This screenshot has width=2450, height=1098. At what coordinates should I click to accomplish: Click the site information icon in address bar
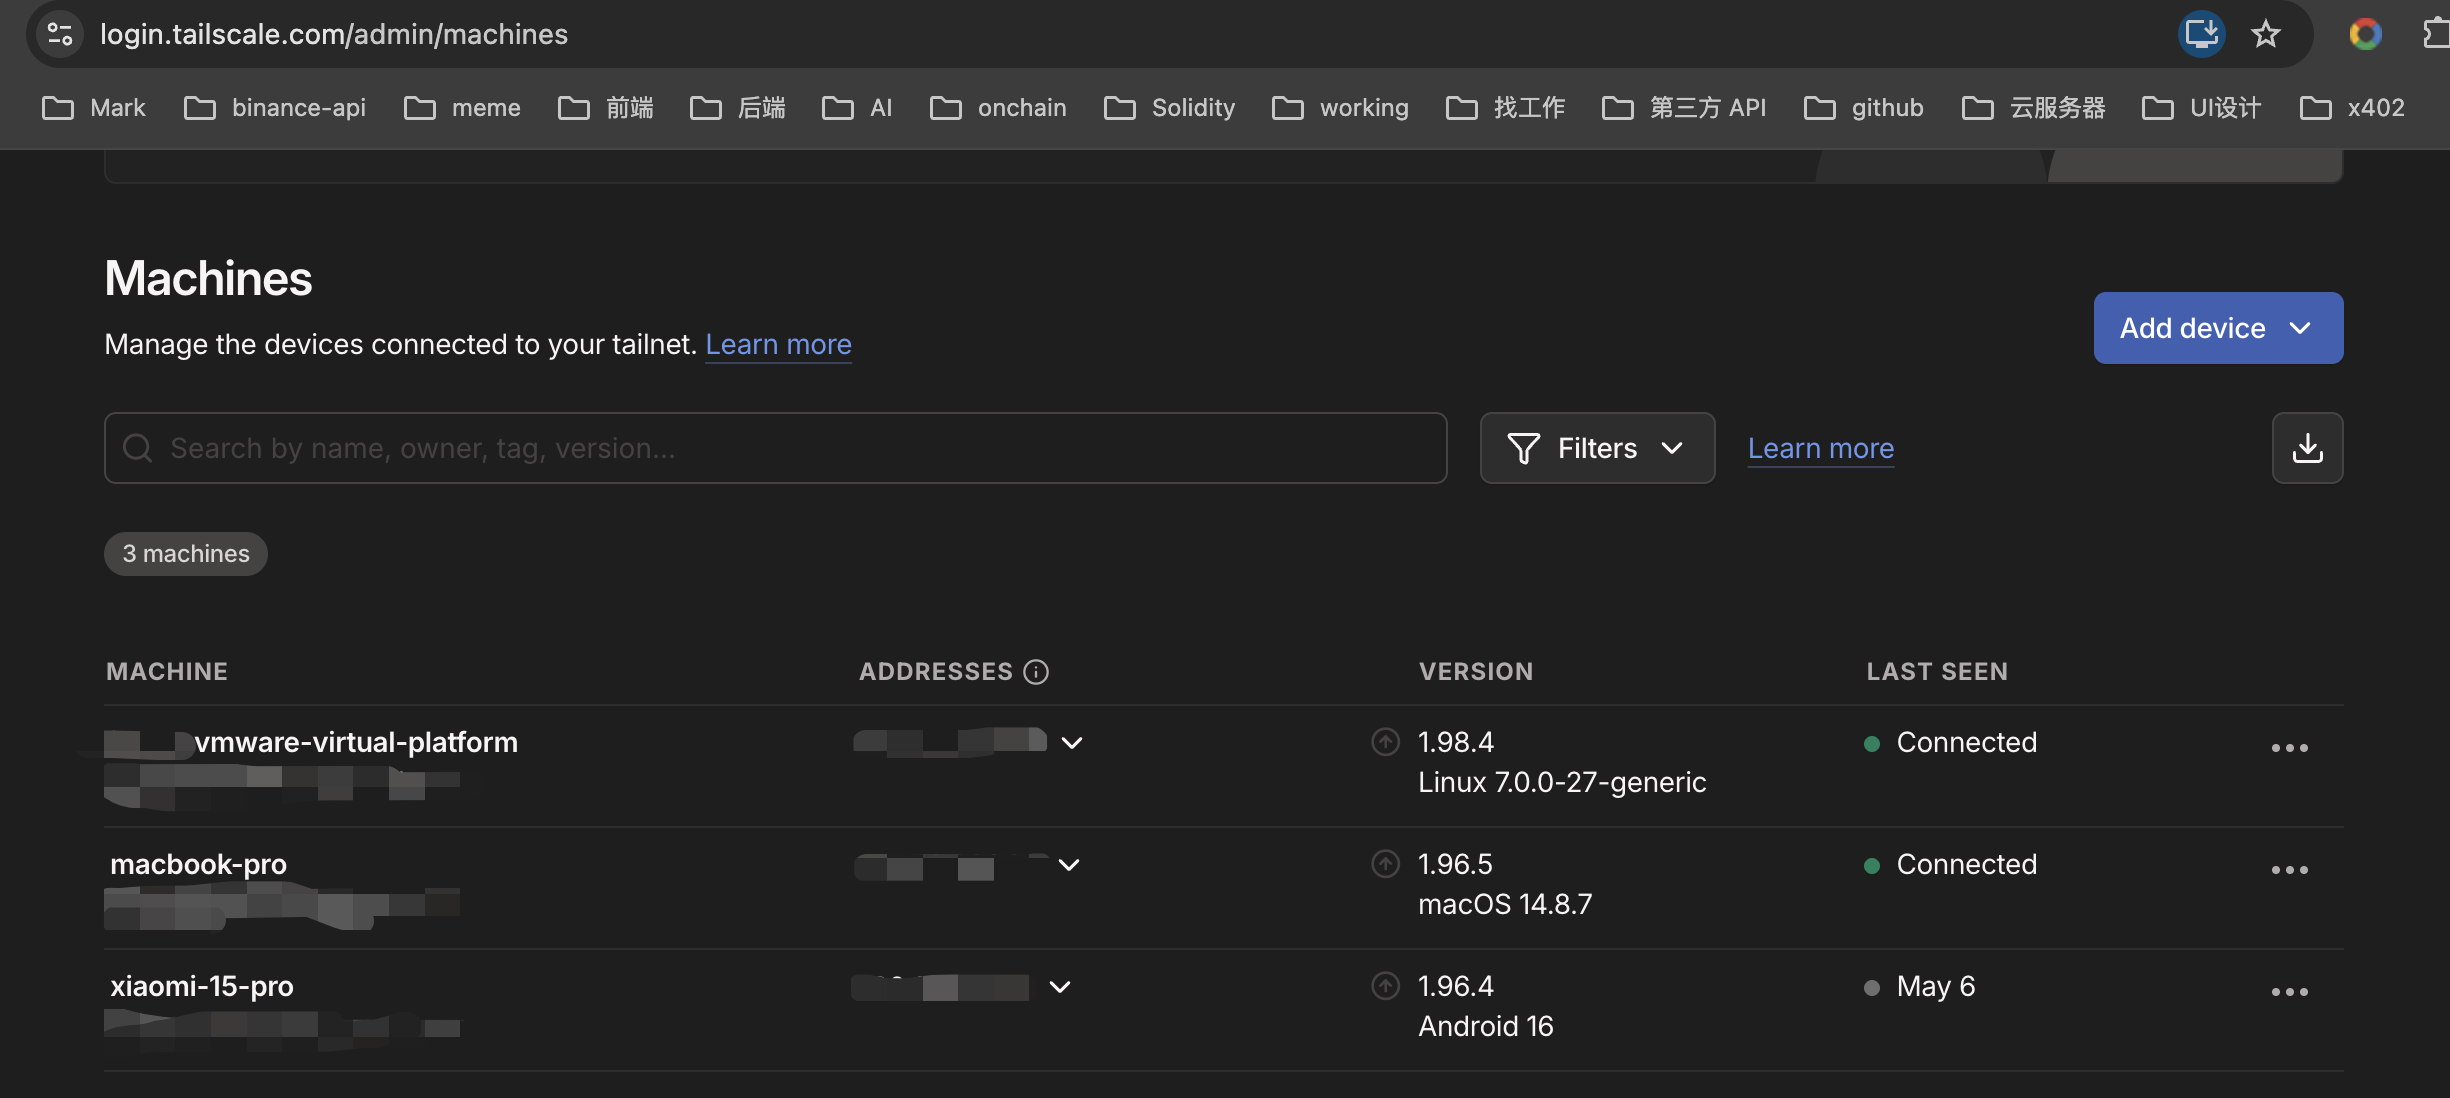(60, 34)
